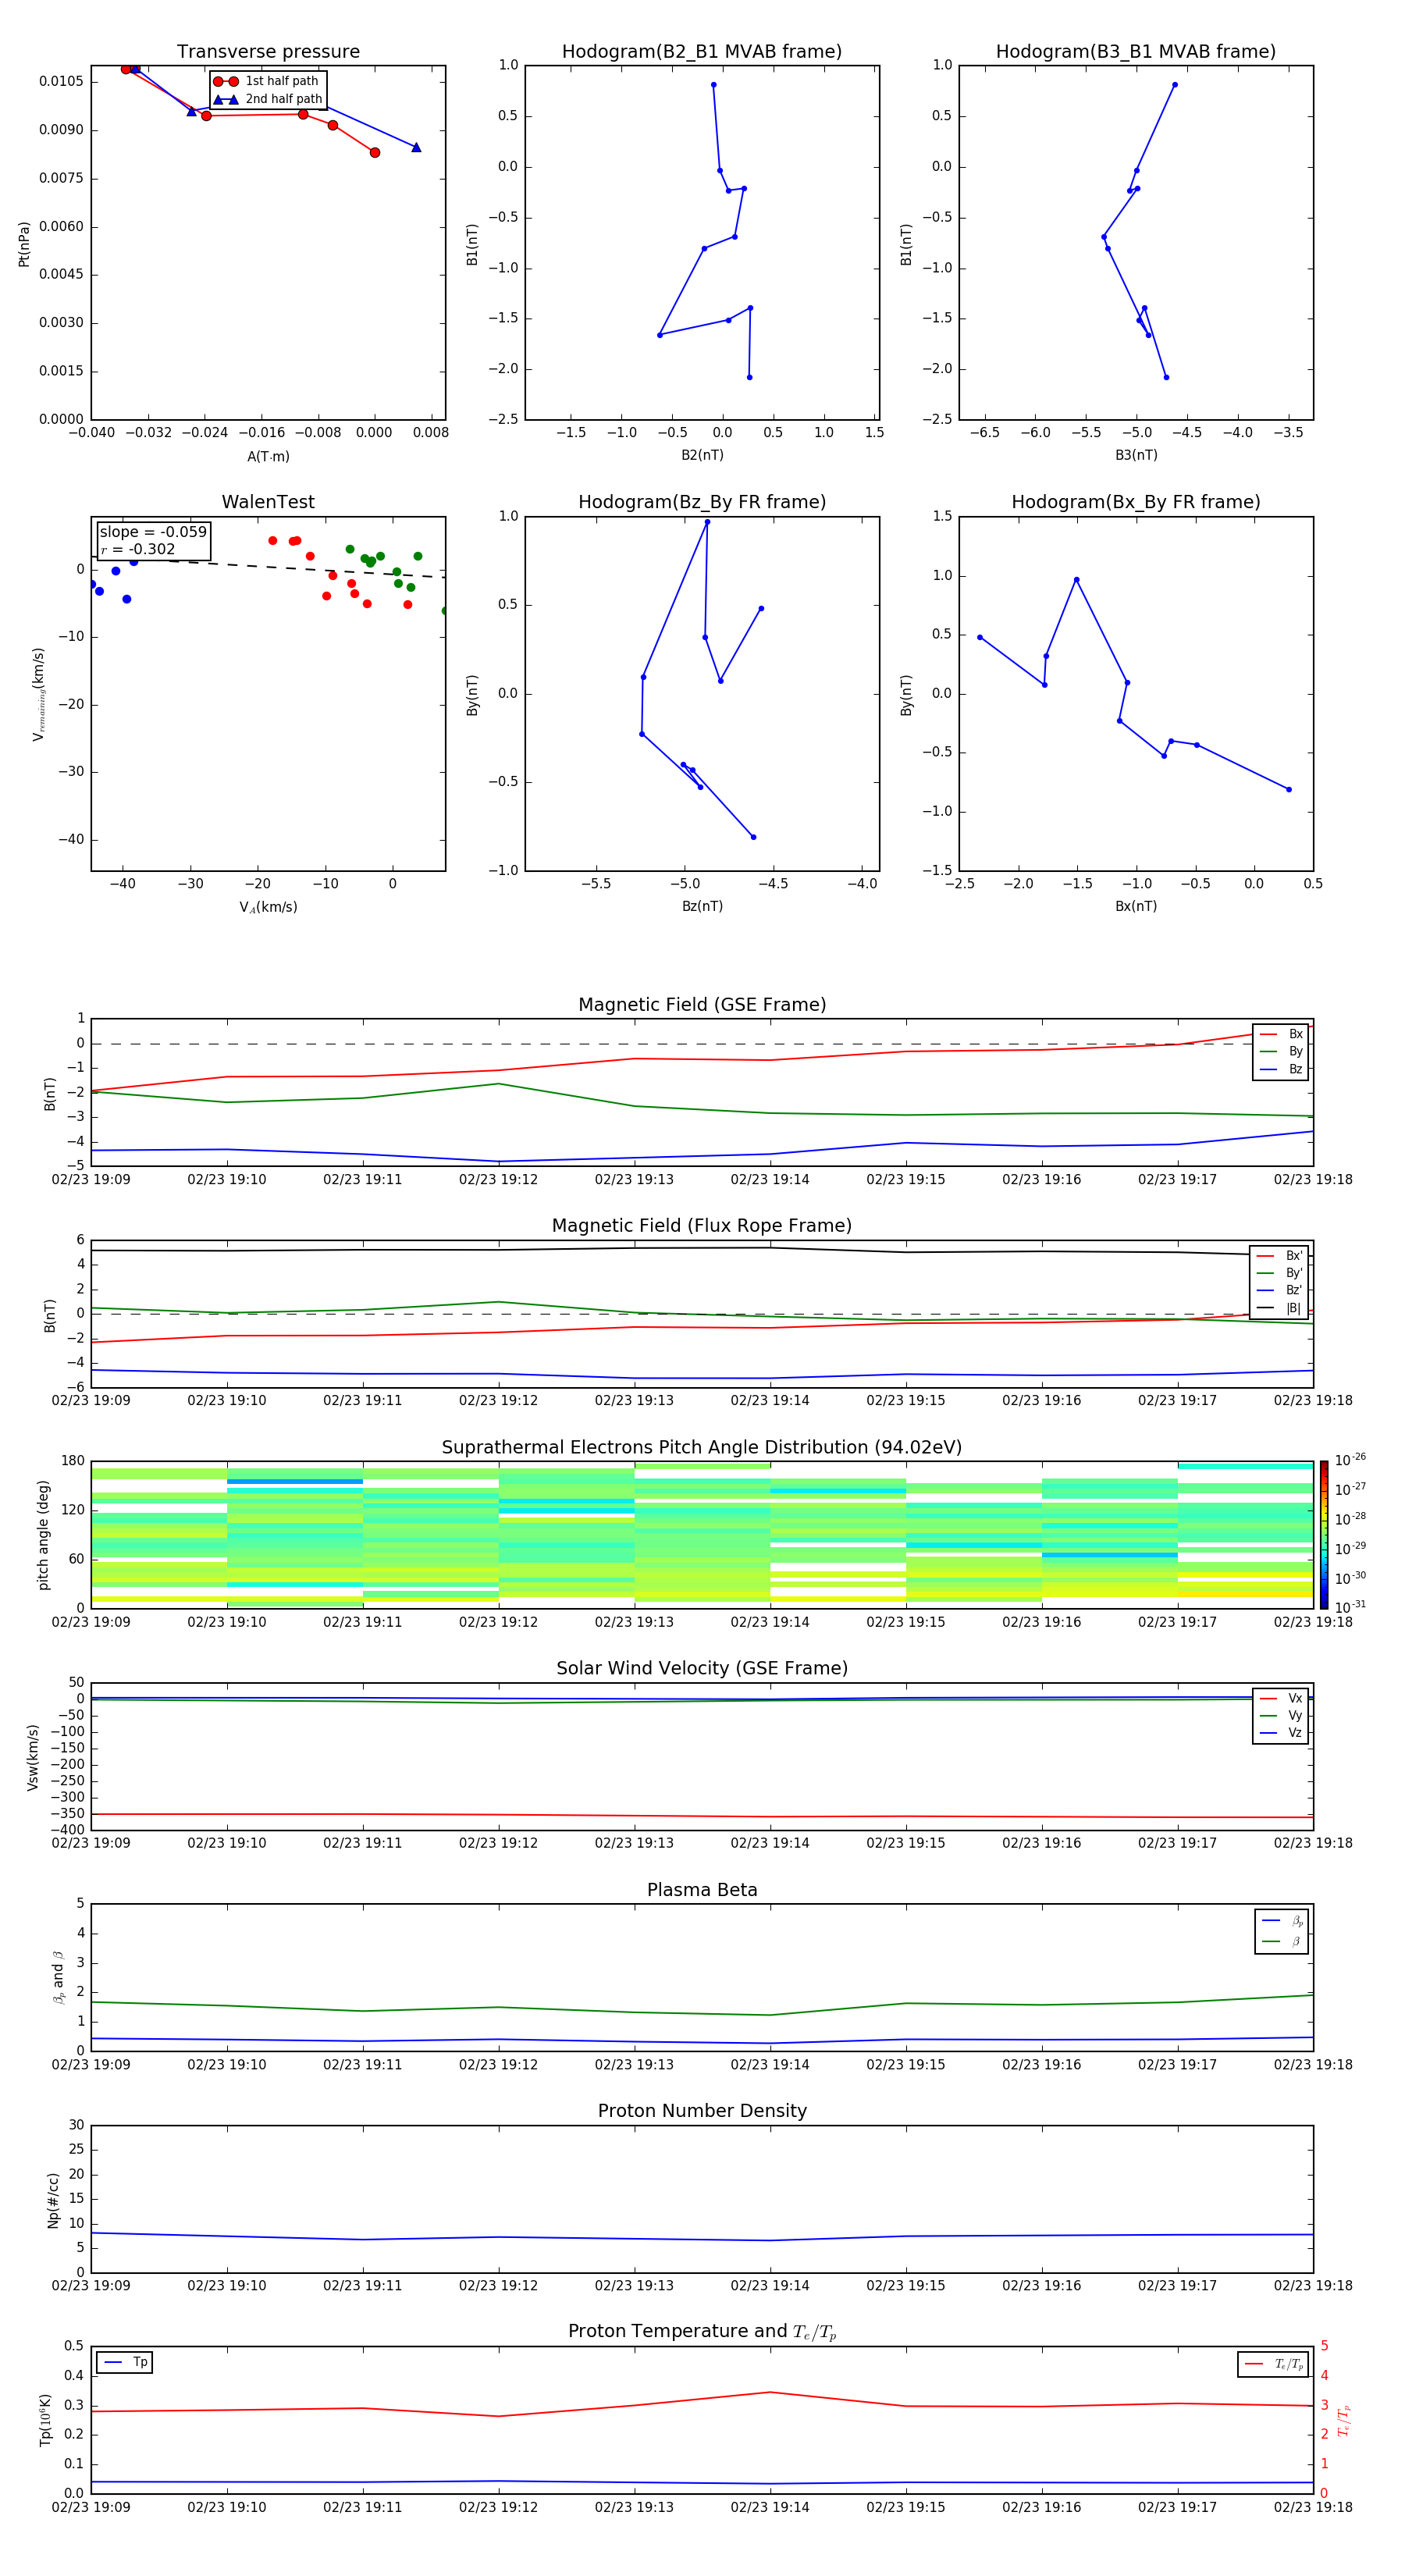Click the last red circle on Transverse pressure
1405x2576 pixels.
point(375,152)
